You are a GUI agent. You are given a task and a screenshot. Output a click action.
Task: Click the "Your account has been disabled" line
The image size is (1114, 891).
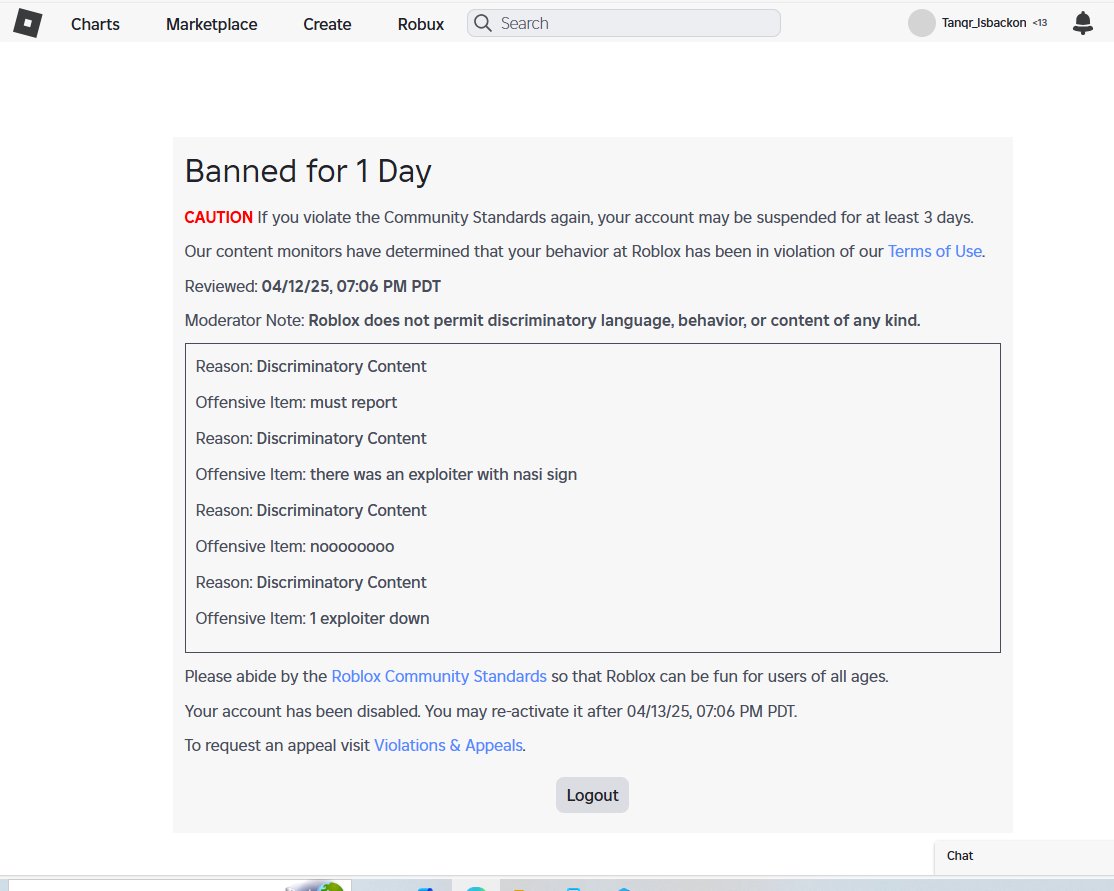490,711
